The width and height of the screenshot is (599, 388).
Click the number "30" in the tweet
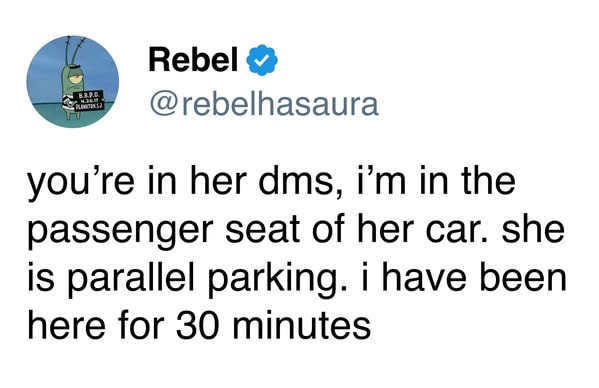201,327
